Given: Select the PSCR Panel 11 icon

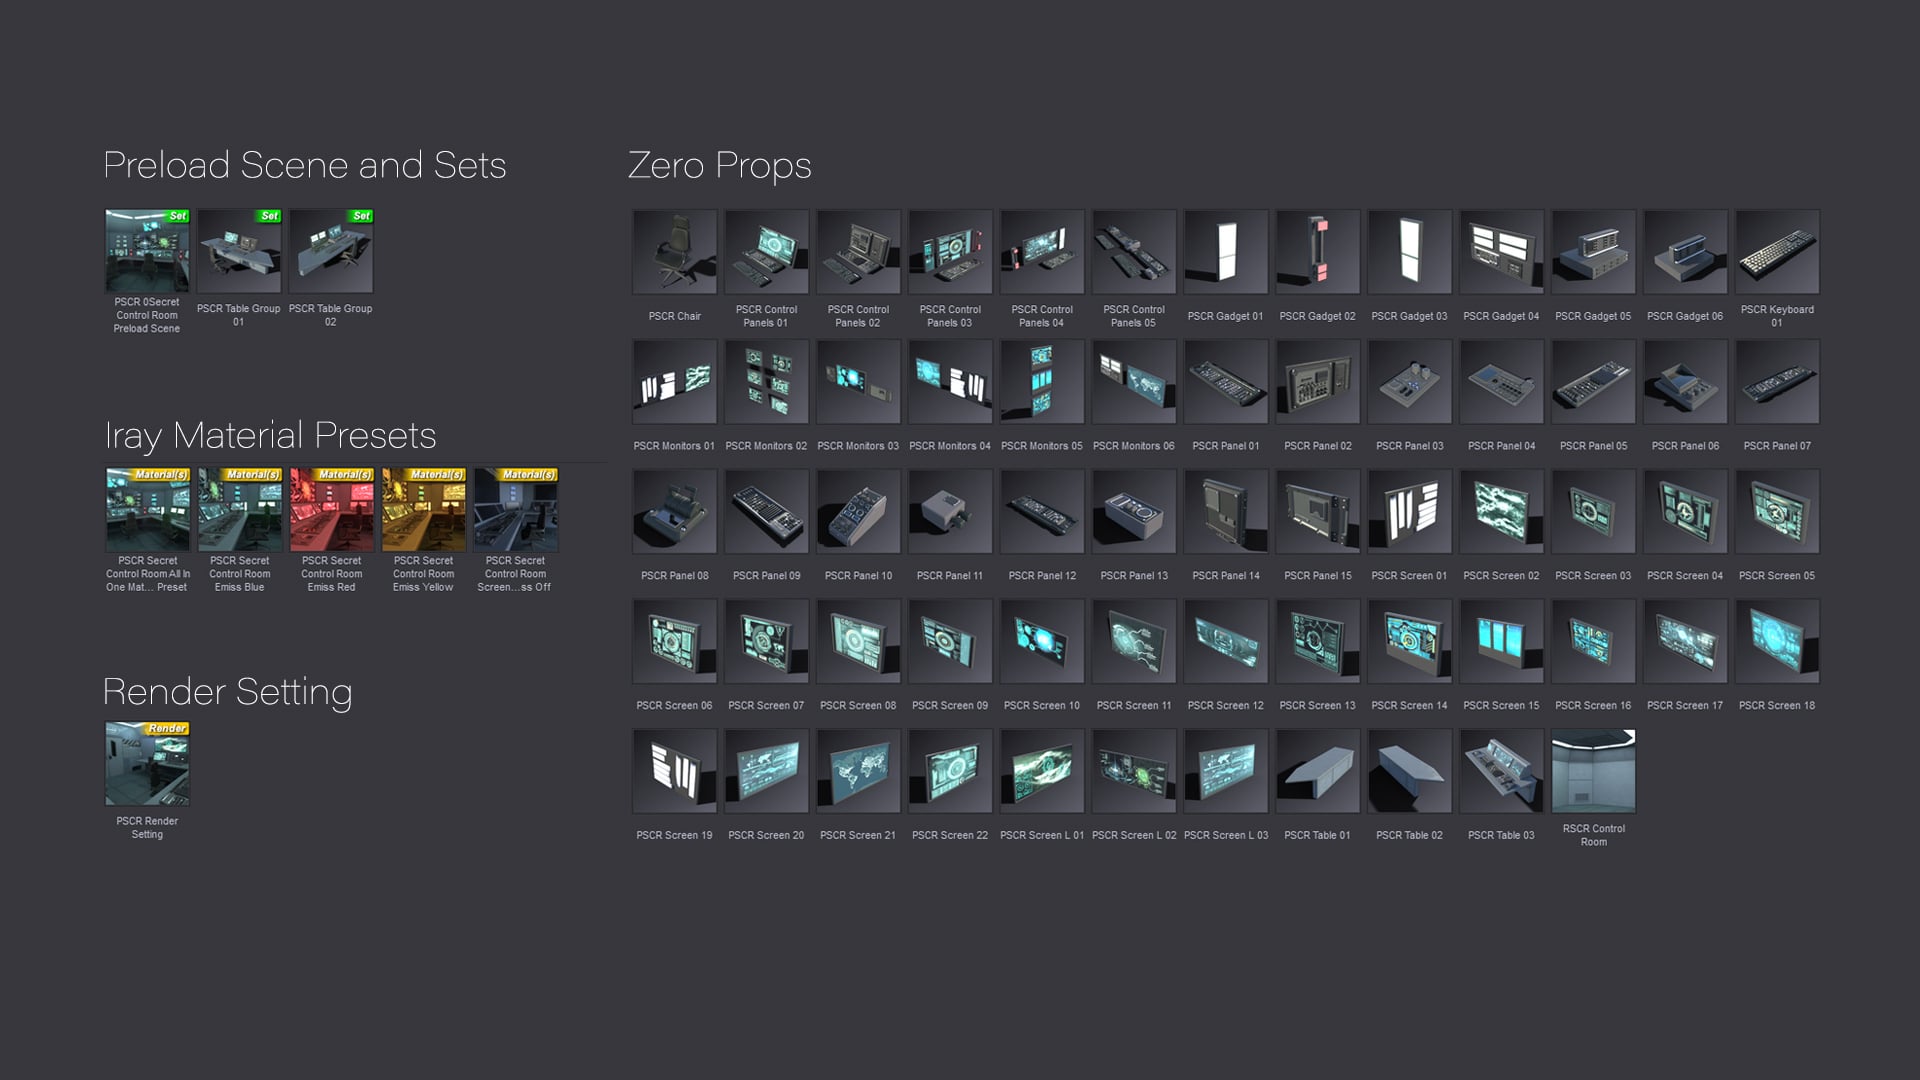Looking at the screenshot, I should 950,512.
